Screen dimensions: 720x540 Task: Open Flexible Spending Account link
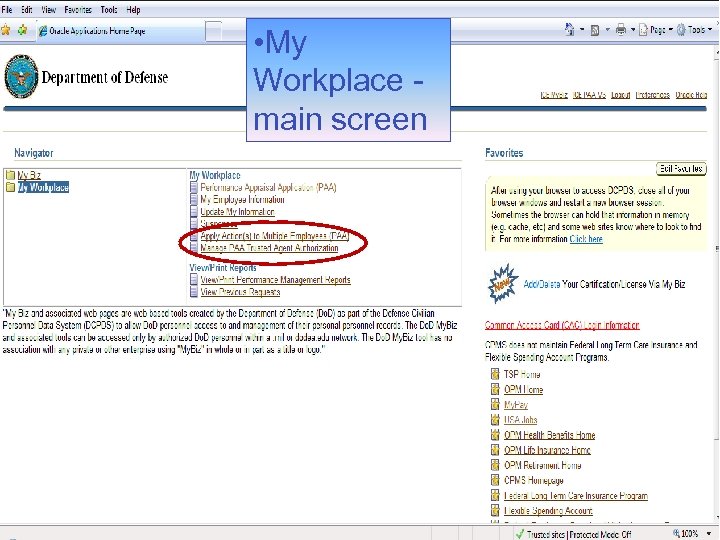548,511
